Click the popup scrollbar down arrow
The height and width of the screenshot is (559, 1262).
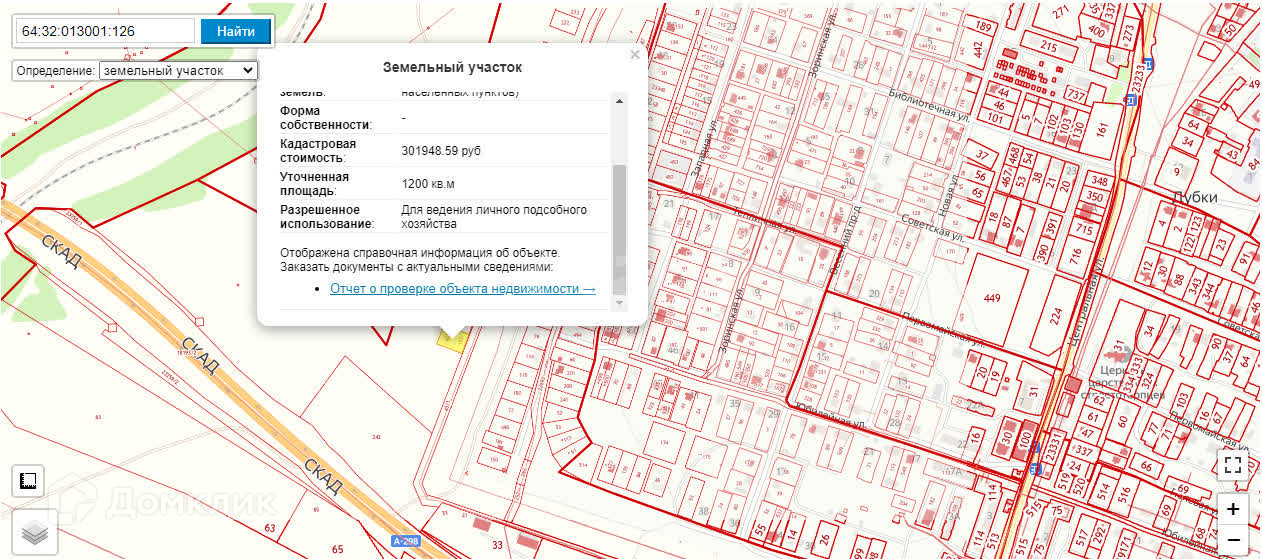pos(619,302)
